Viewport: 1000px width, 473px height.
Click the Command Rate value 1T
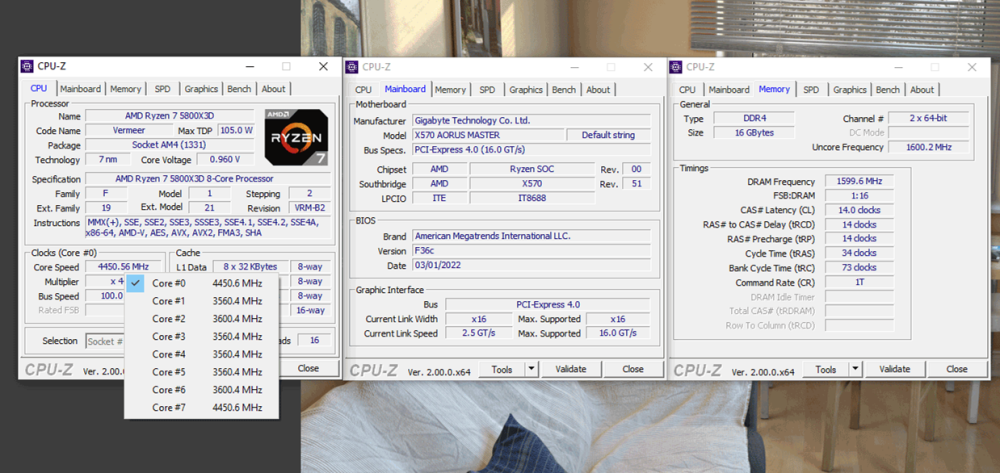(x=859, y=282)
